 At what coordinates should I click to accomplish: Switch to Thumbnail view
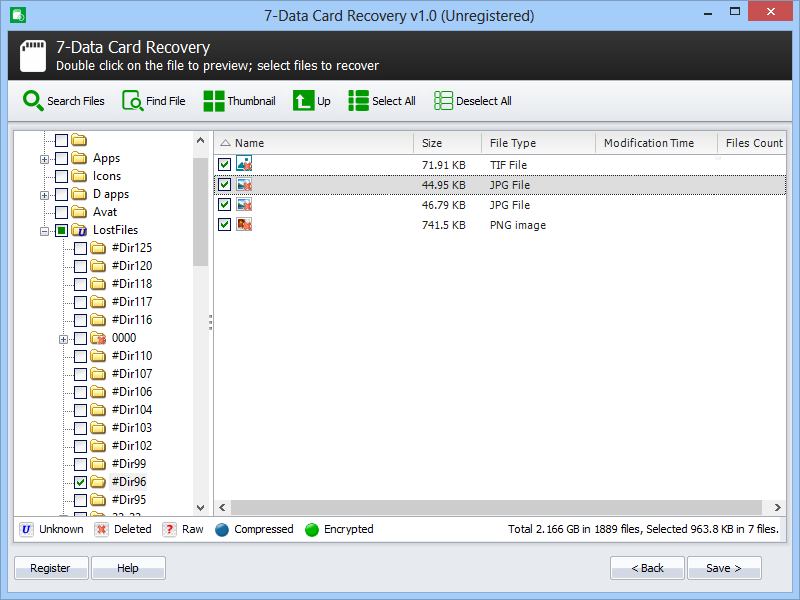point(239,100)
